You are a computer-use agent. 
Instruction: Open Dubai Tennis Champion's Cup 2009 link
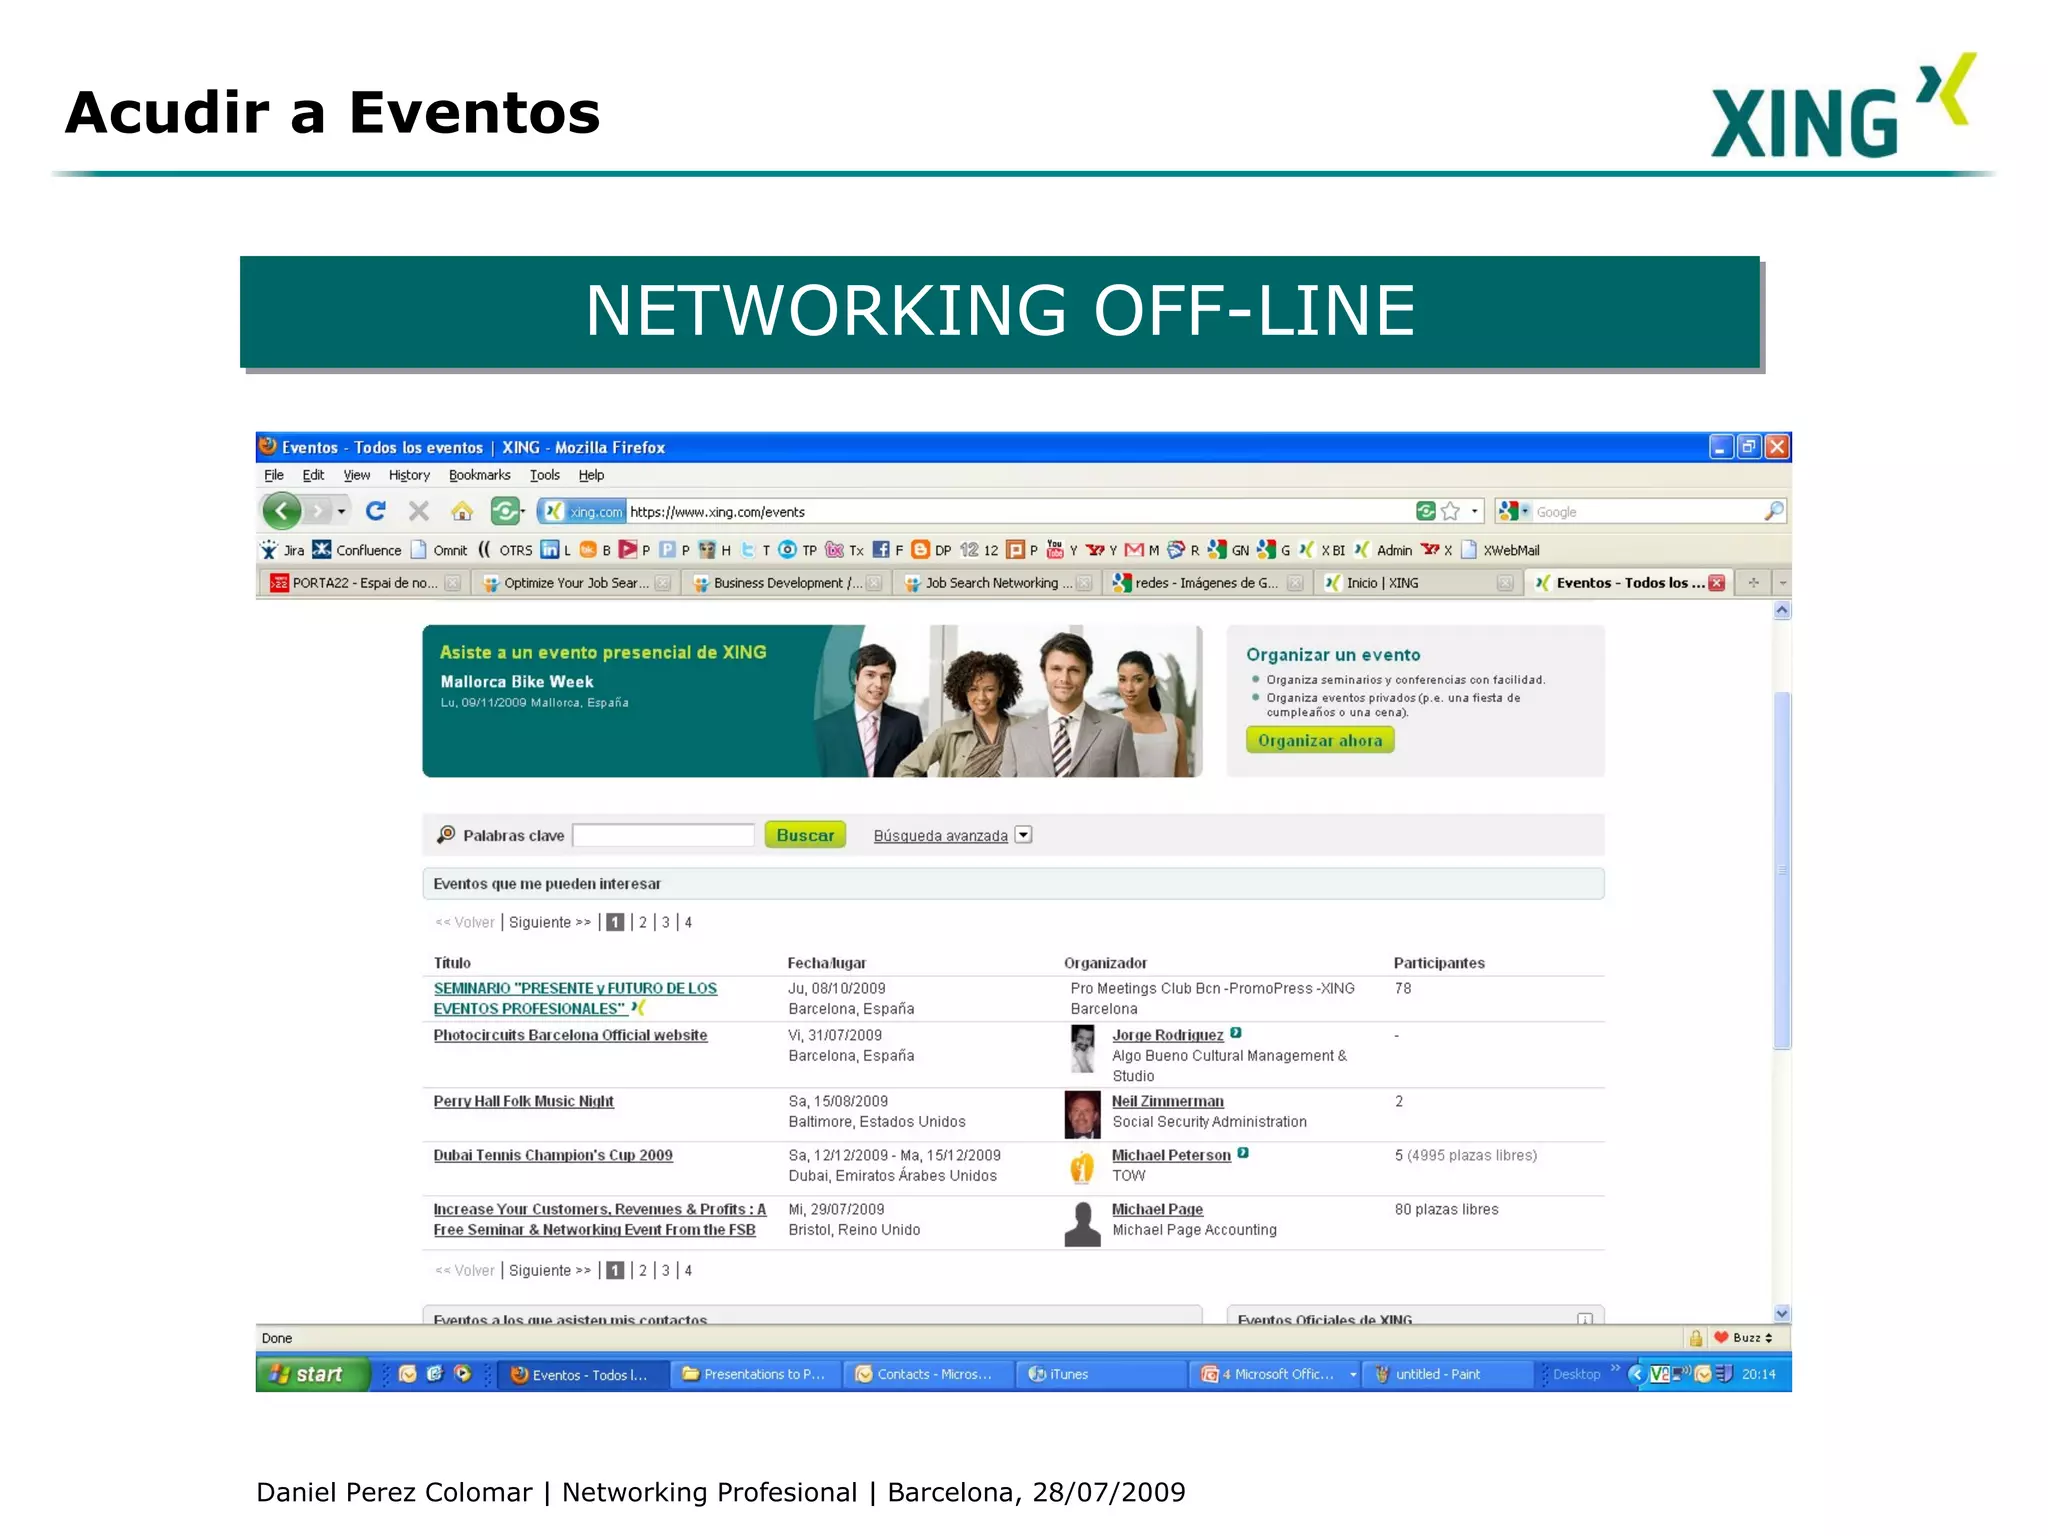(x=553, y=1155)
